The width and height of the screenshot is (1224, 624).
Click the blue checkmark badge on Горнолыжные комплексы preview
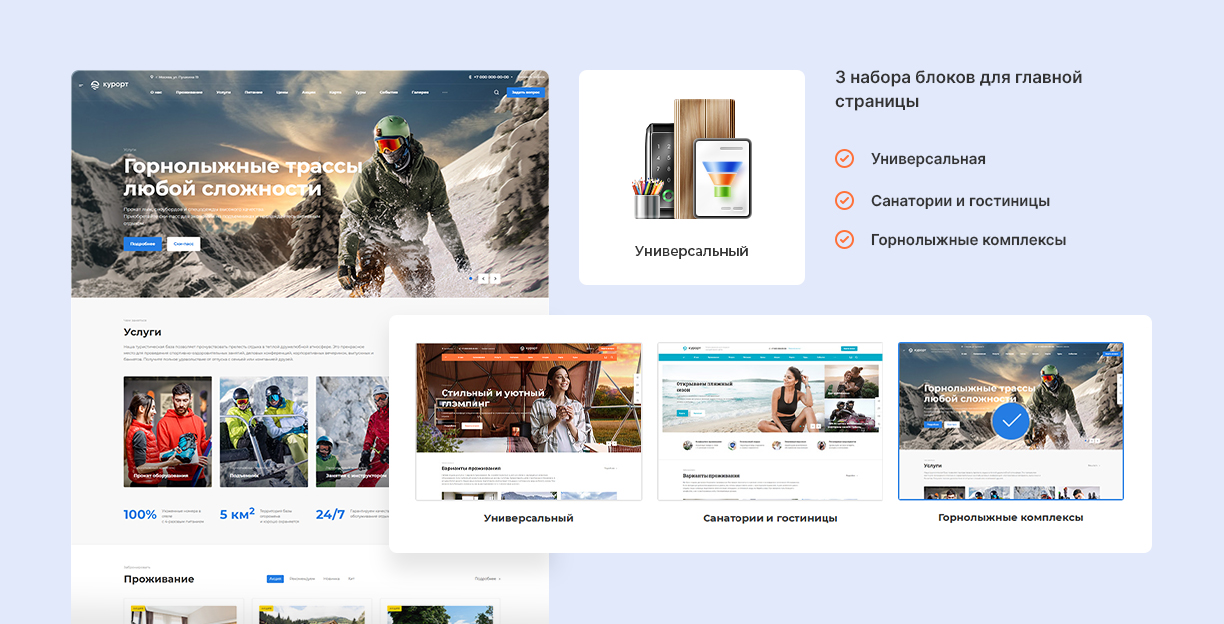click(1011, 422)
